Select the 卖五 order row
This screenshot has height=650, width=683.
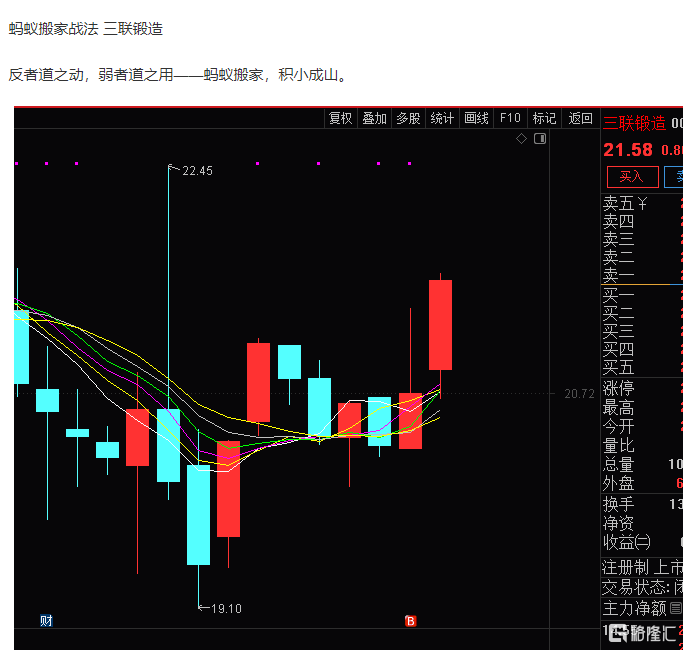click(642, 203)
